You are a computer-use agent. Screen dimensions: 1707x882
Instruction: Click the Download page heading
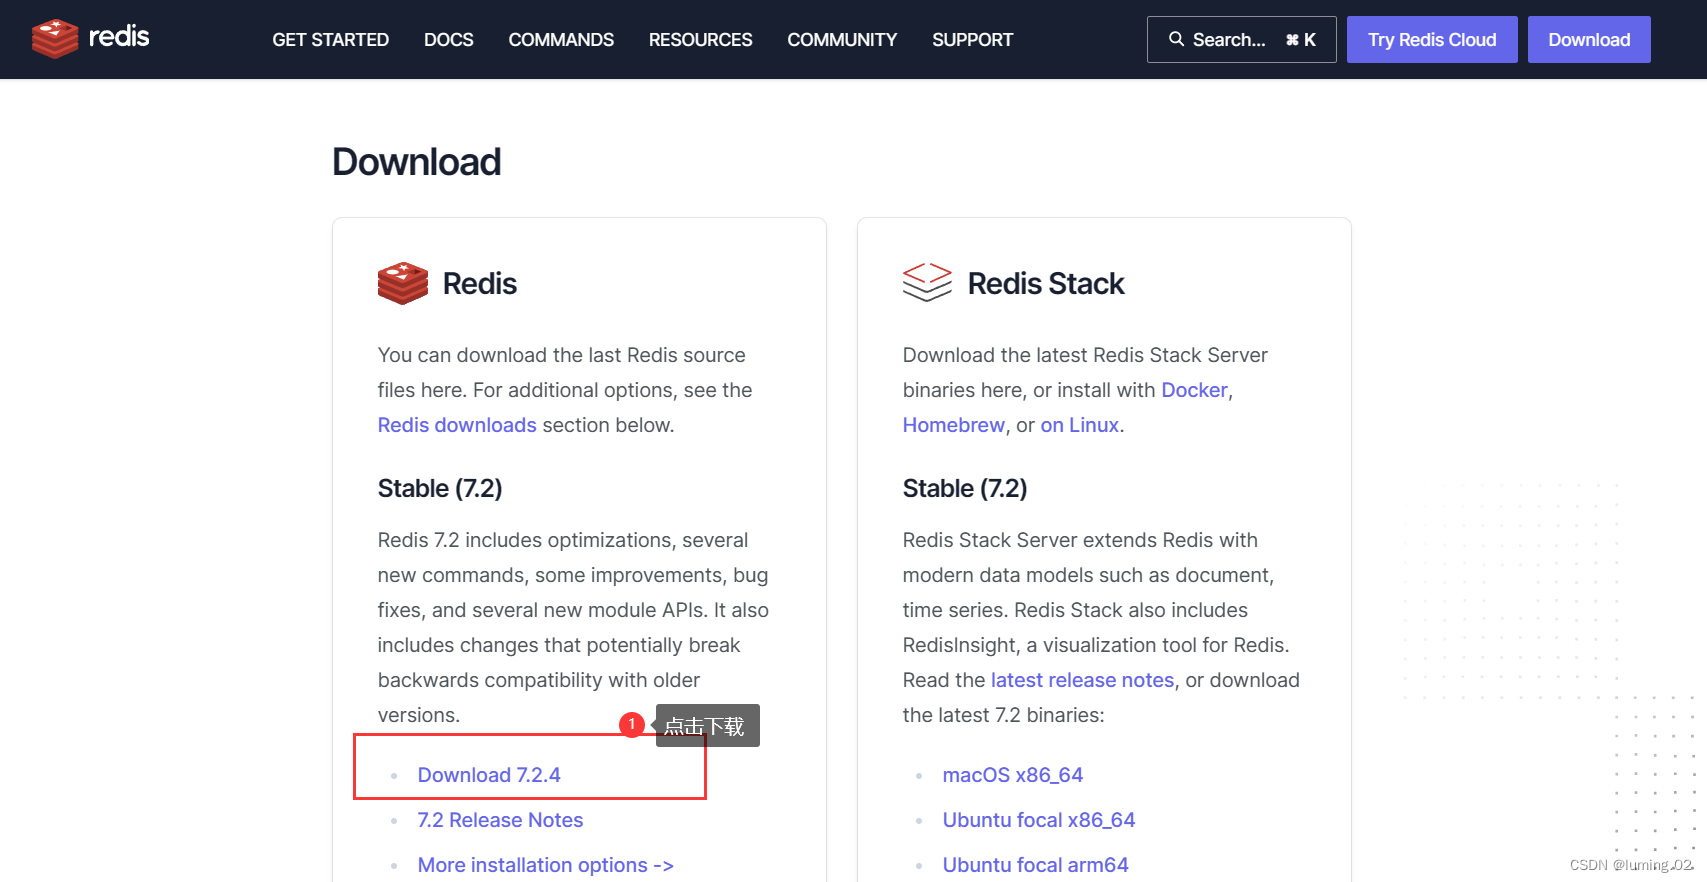[x=416, y=162]
